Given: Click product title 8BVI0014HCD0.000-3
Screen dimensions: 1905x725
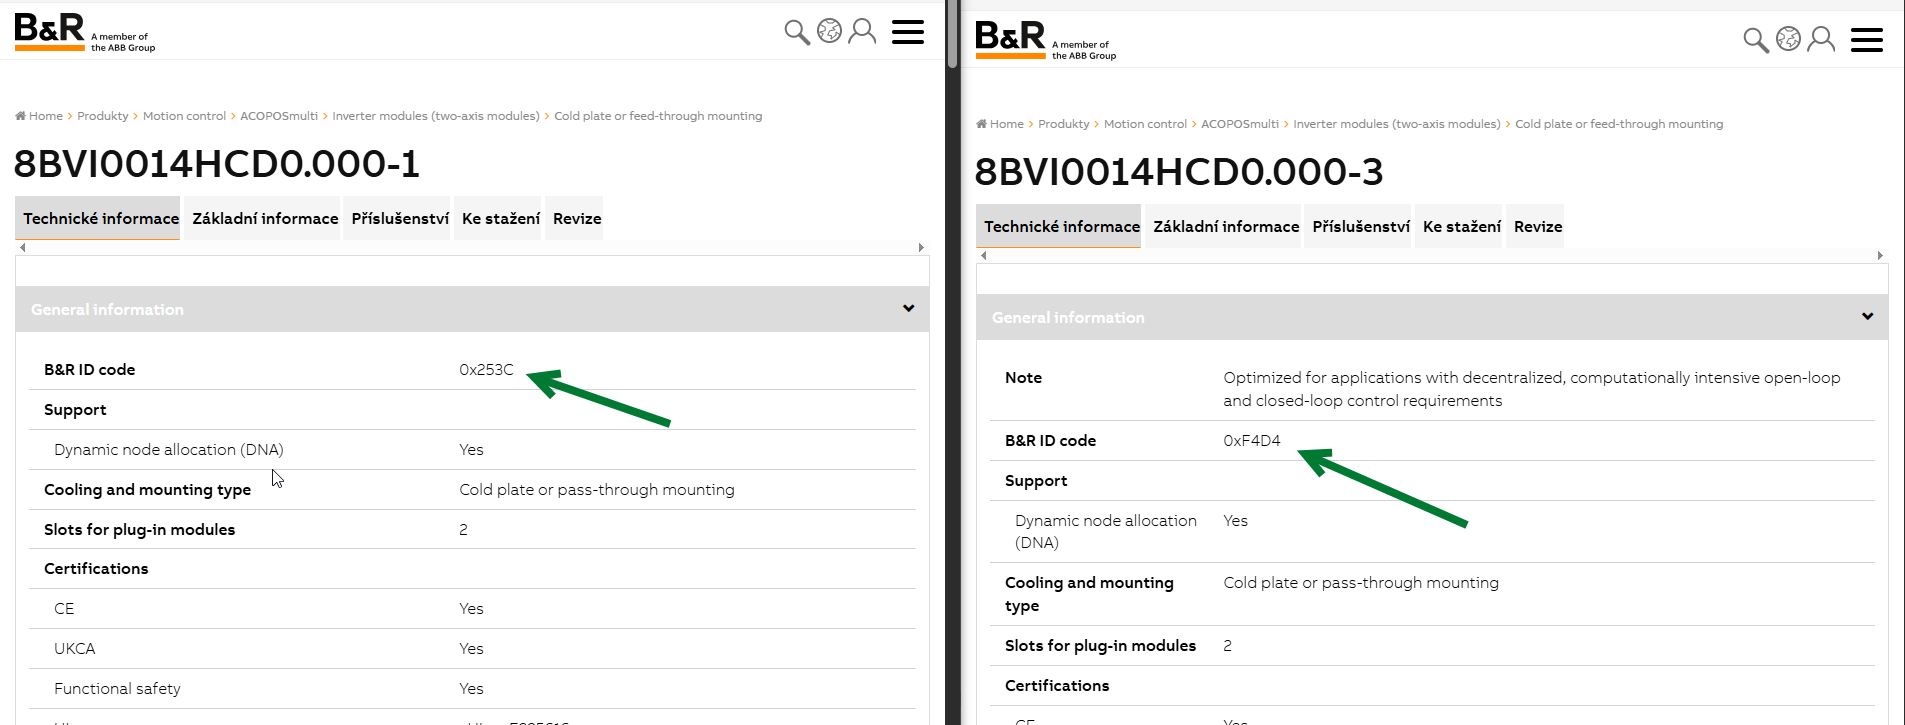Looking at the screenshot, I should coord(1179,172).
